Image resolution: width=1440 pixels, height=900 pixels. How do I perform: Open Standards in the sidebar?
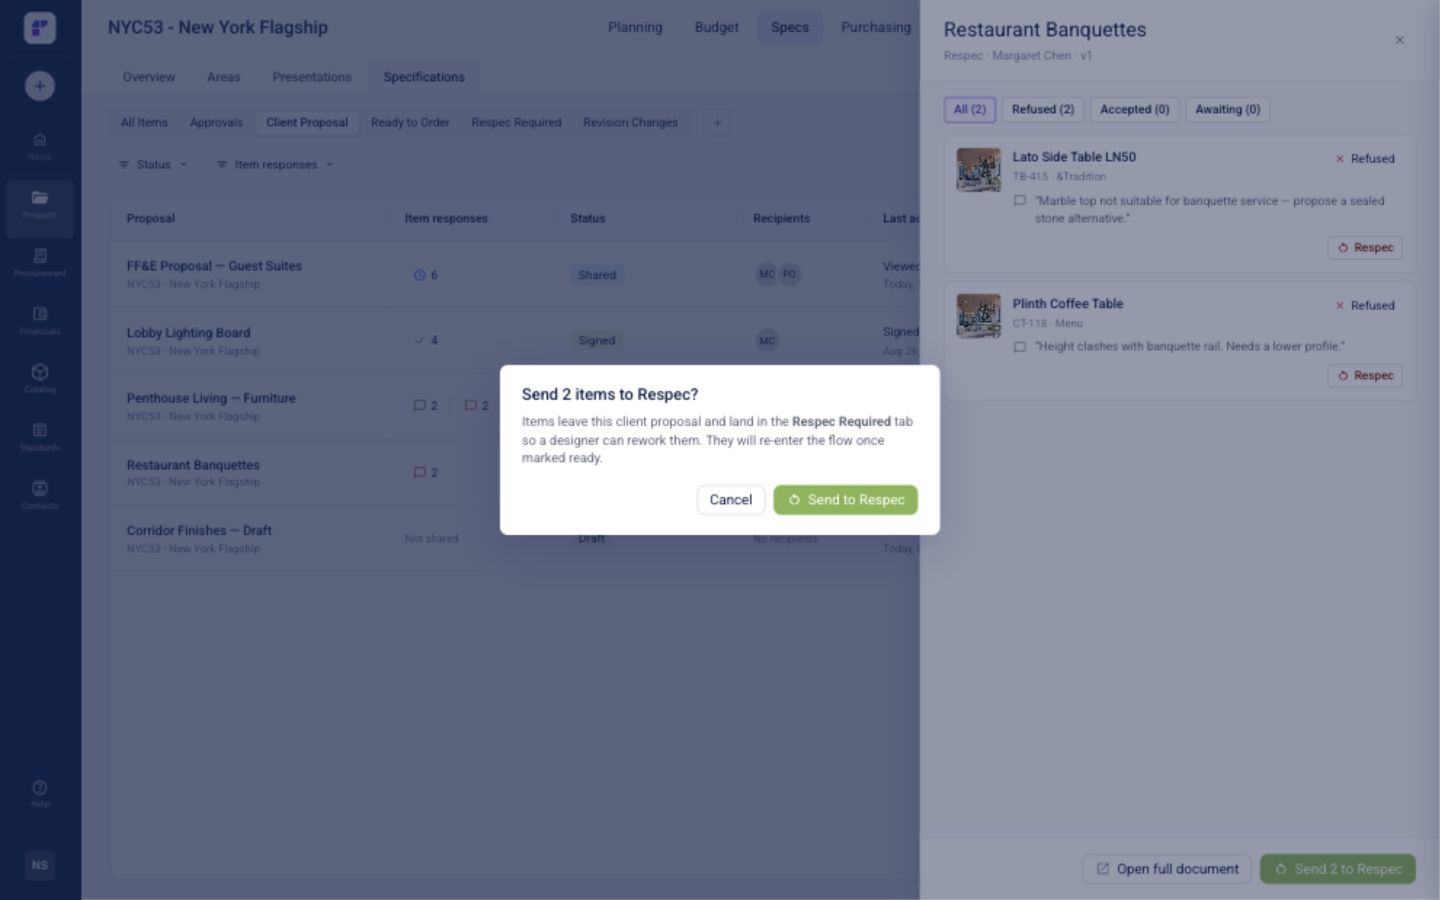[40, 436]
